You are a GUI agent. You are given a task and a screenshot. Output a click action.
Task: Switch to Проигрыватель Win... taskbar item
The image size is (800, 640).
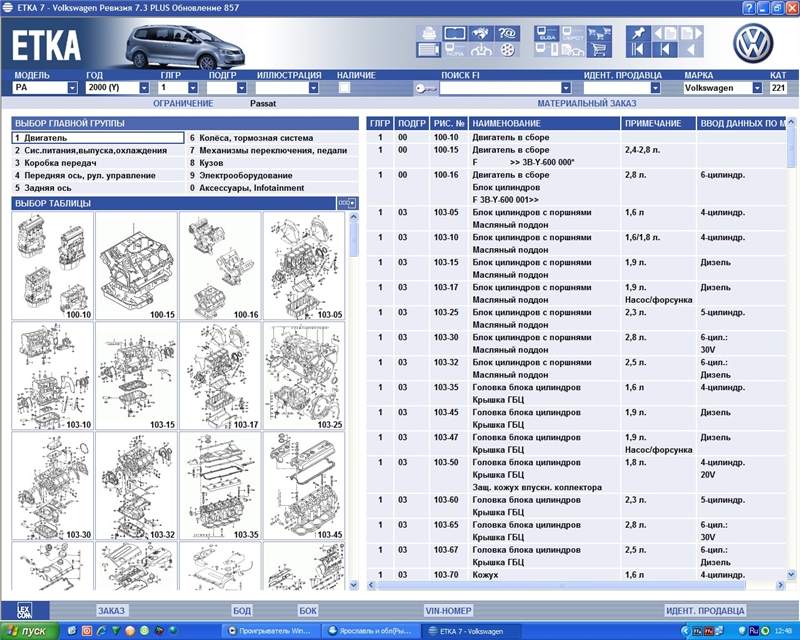pyautogui.click(x=271, y=631)
